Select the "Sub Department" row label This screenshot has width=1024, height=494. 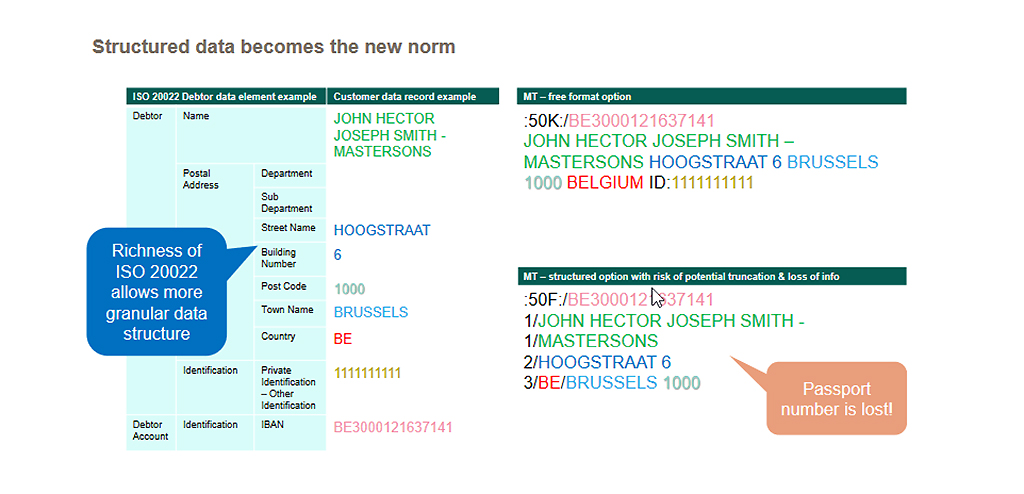[287, 203]
